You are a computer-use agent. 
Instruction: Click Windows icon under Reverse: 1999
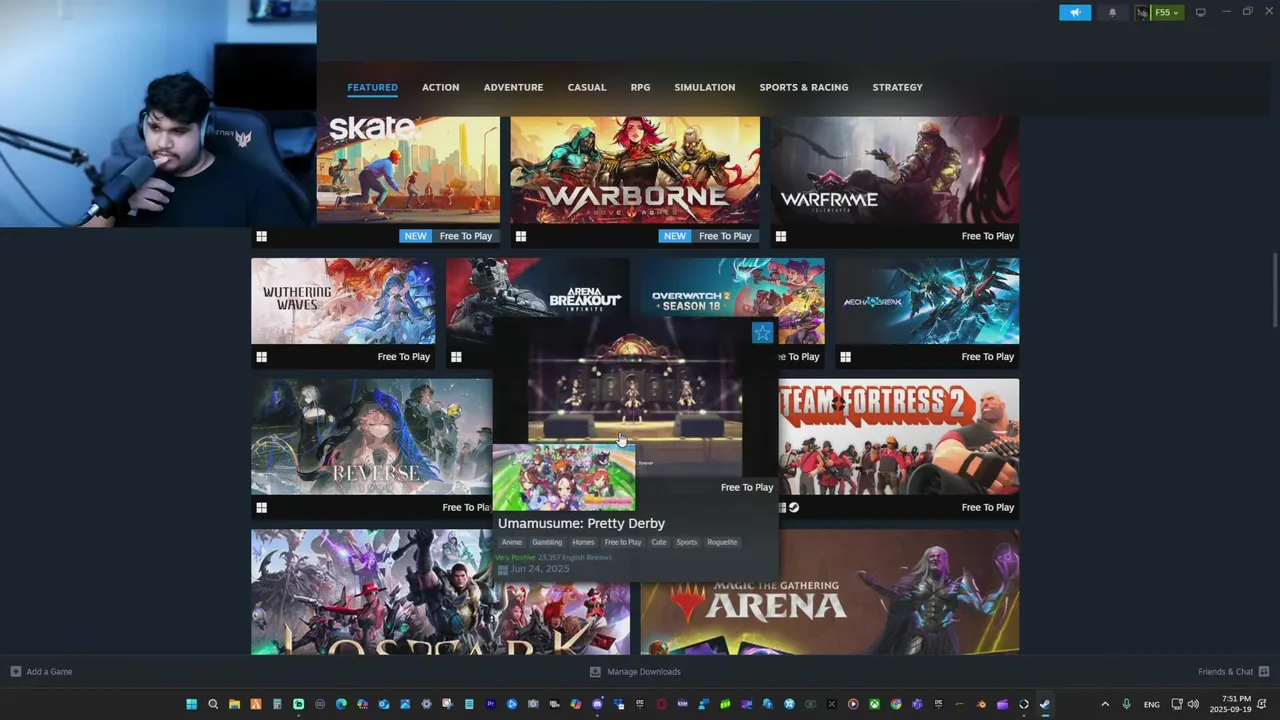click(261, 507)
